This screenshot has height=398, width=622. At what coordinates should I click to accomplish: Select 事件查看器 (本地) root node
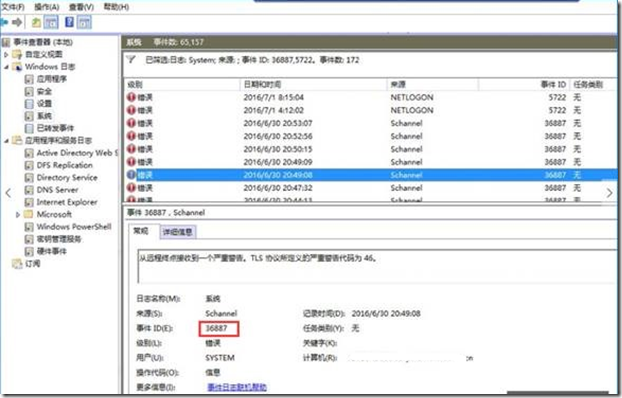coord(43,42)
